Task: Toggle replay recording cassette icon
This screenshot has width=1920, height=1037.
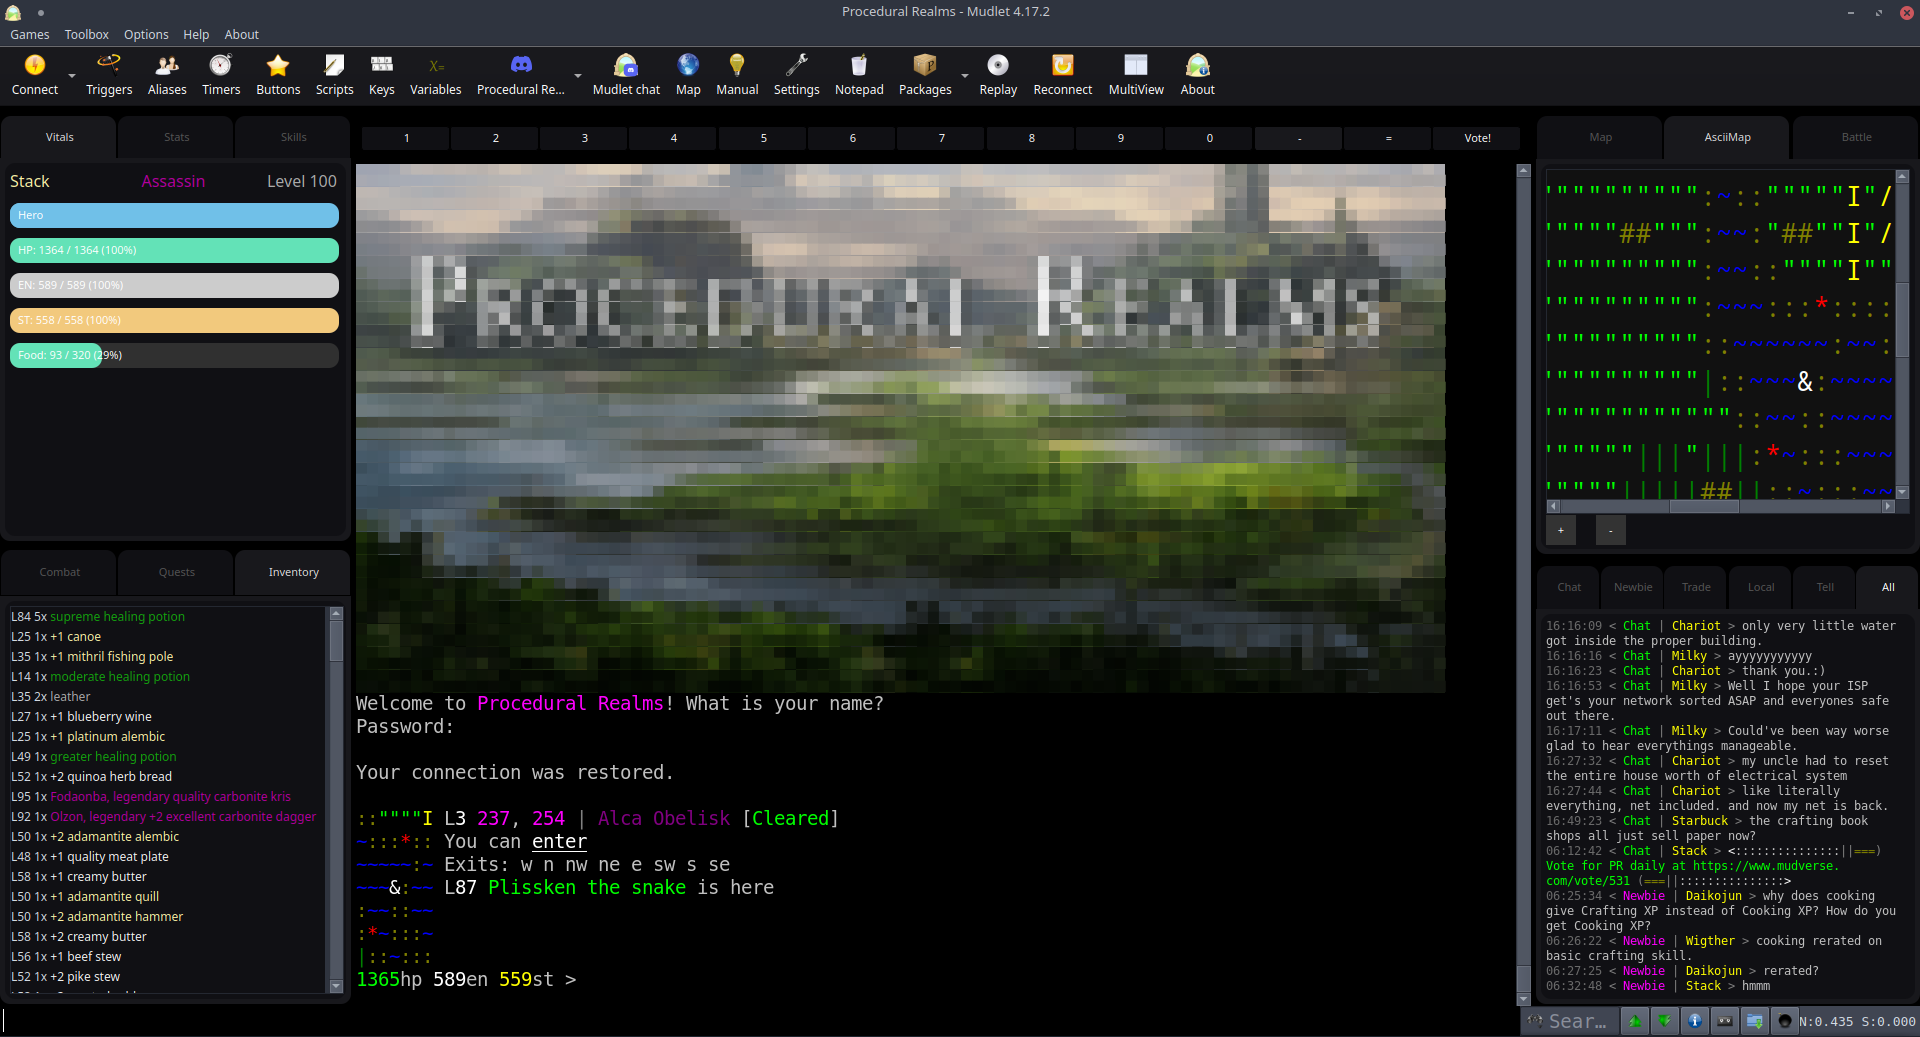Action: 1725,1021
